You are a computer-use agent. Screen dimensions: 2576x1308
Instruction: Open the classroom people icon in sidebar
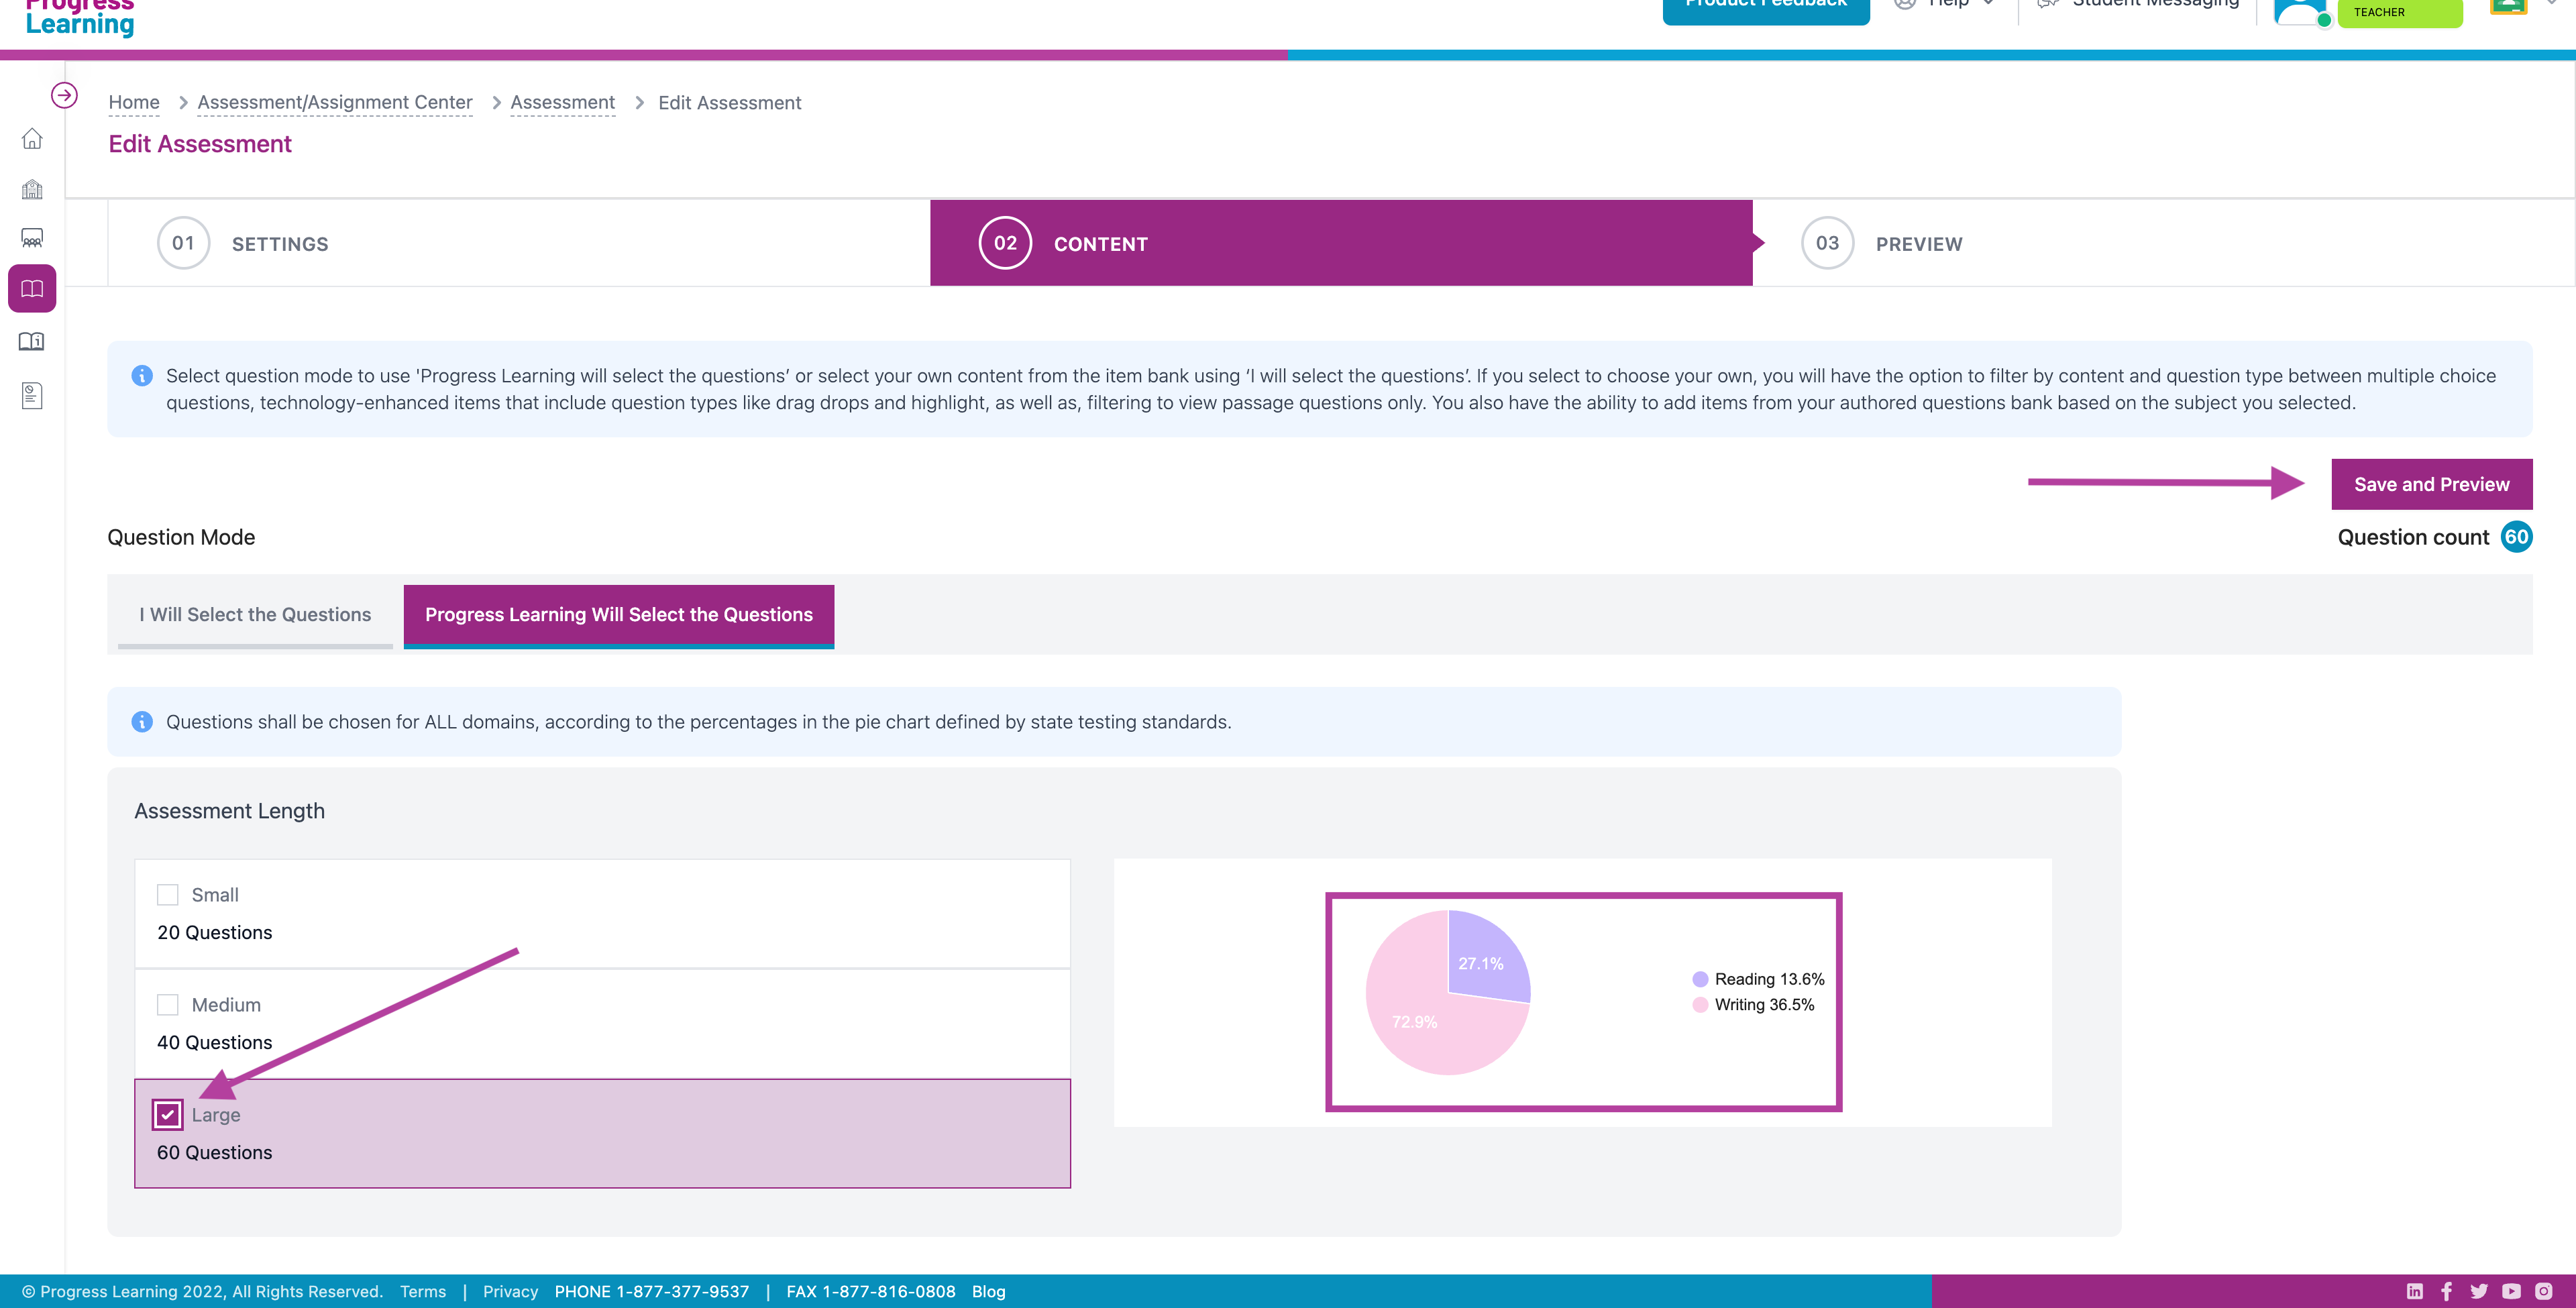pos(32,238)
